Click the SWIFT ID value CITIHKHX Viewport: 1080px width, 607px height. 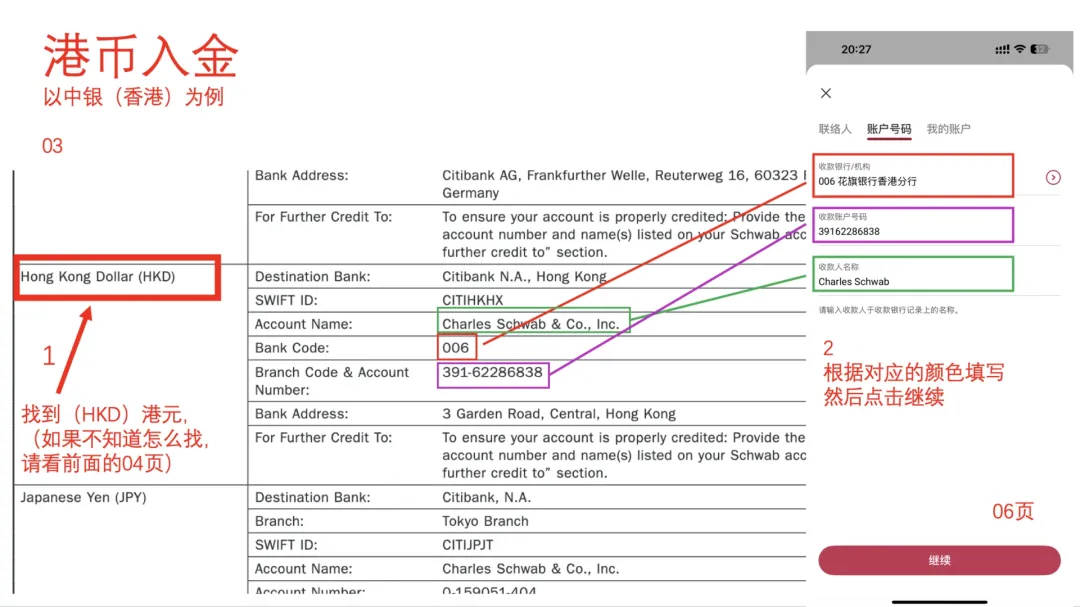point(472,300)
